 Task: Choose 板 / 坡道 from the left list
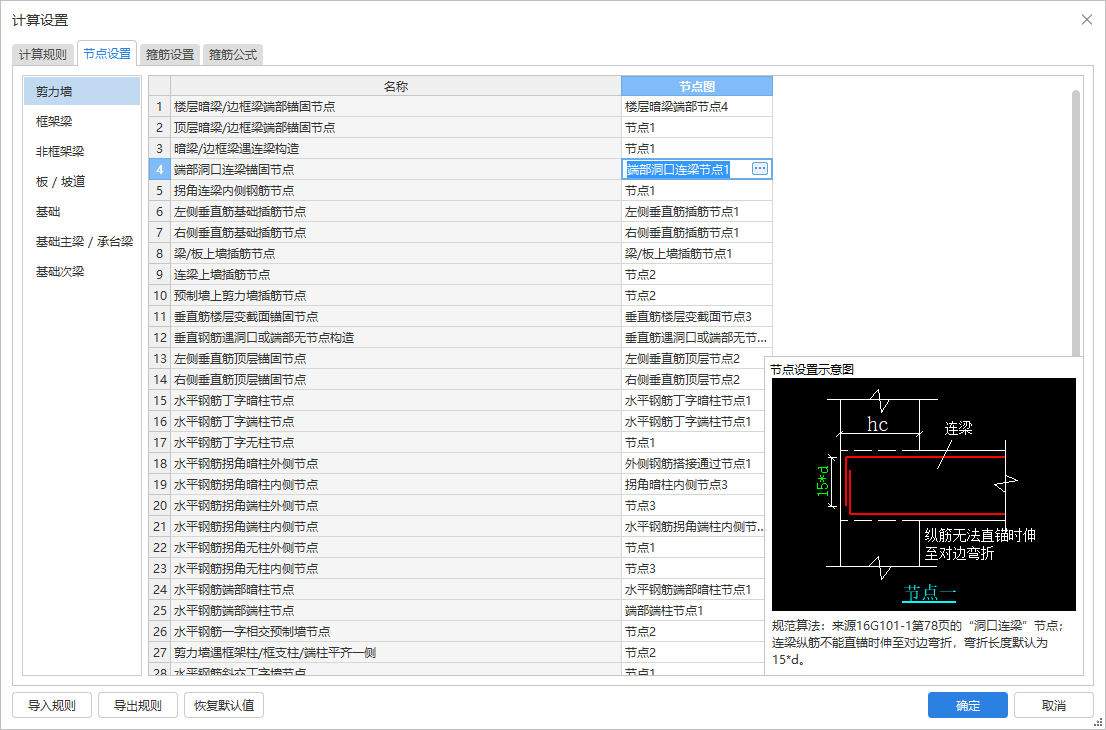(x=82, y=181)
